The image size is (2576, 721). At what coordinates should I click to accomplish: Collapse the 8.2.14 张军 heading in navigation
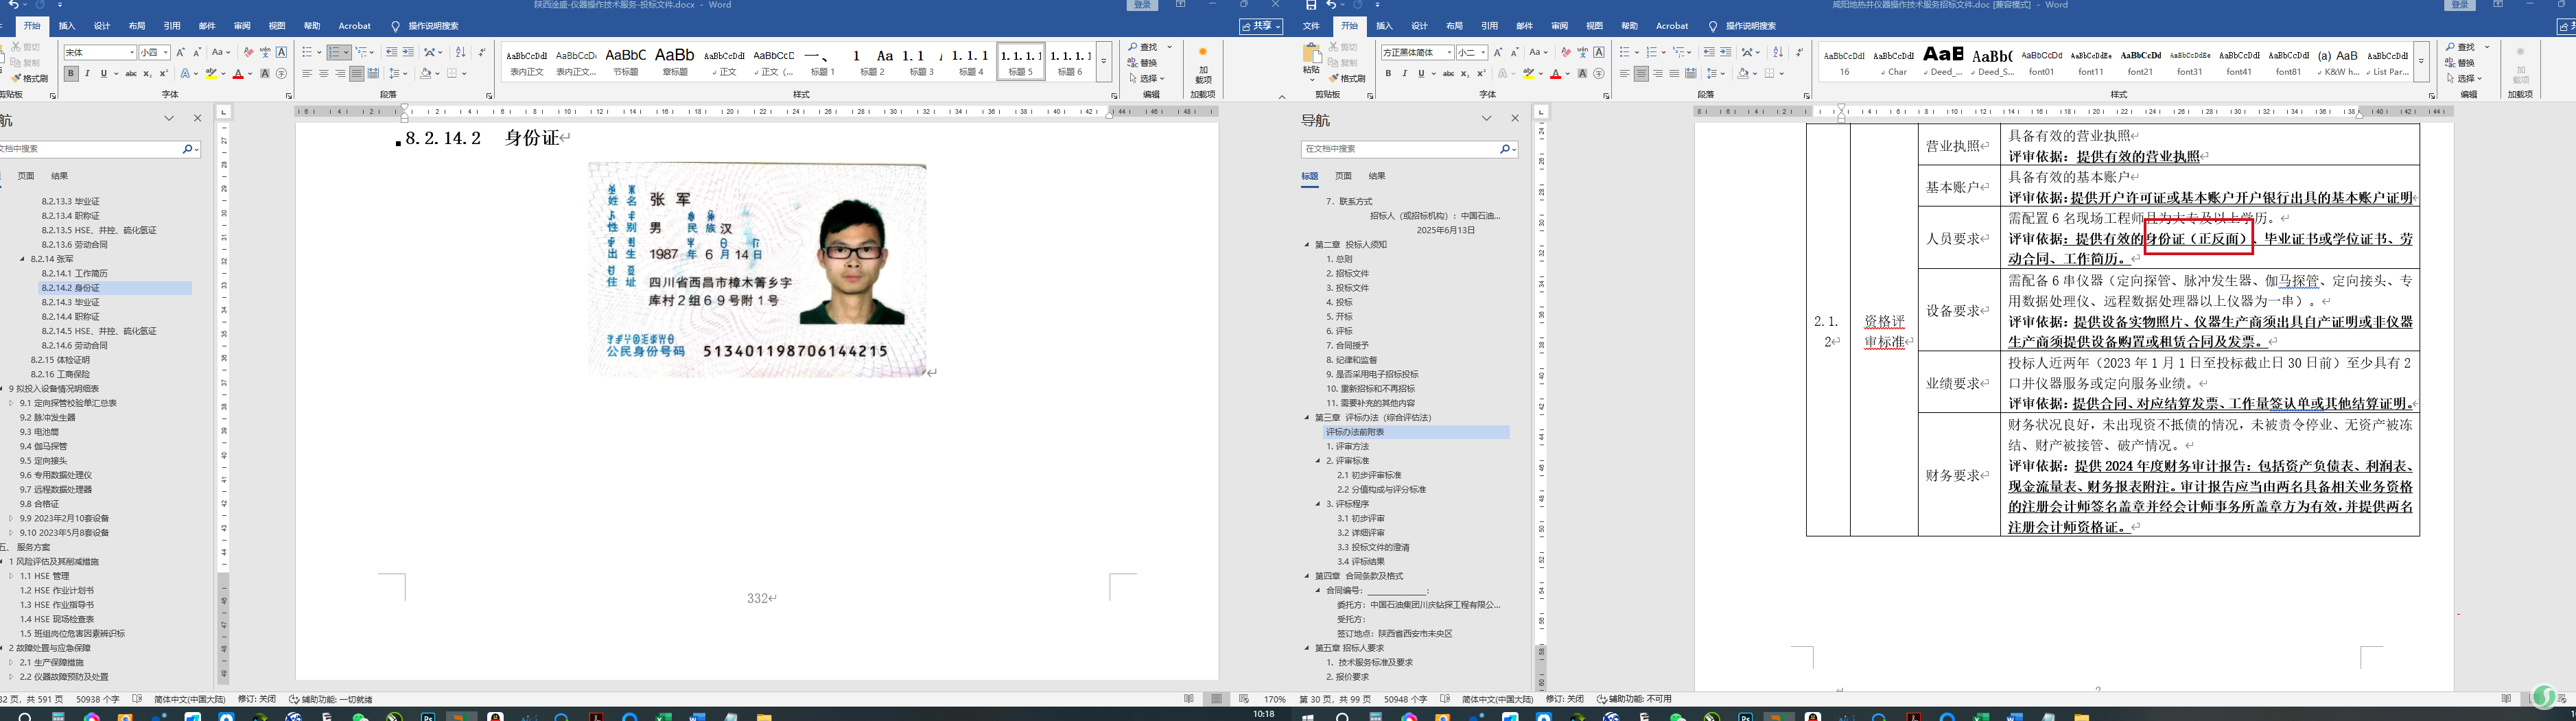22,259
